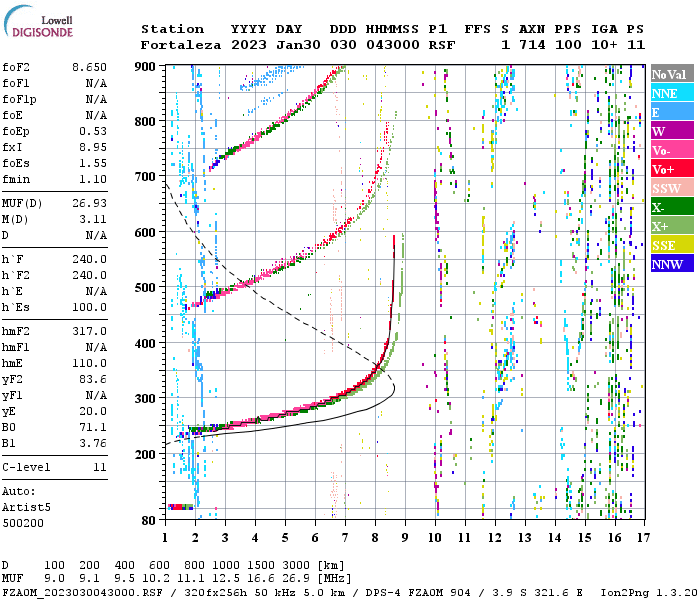Click the 3000 km distance column header
Screen dimensions: 700x600
coord(296,565)
